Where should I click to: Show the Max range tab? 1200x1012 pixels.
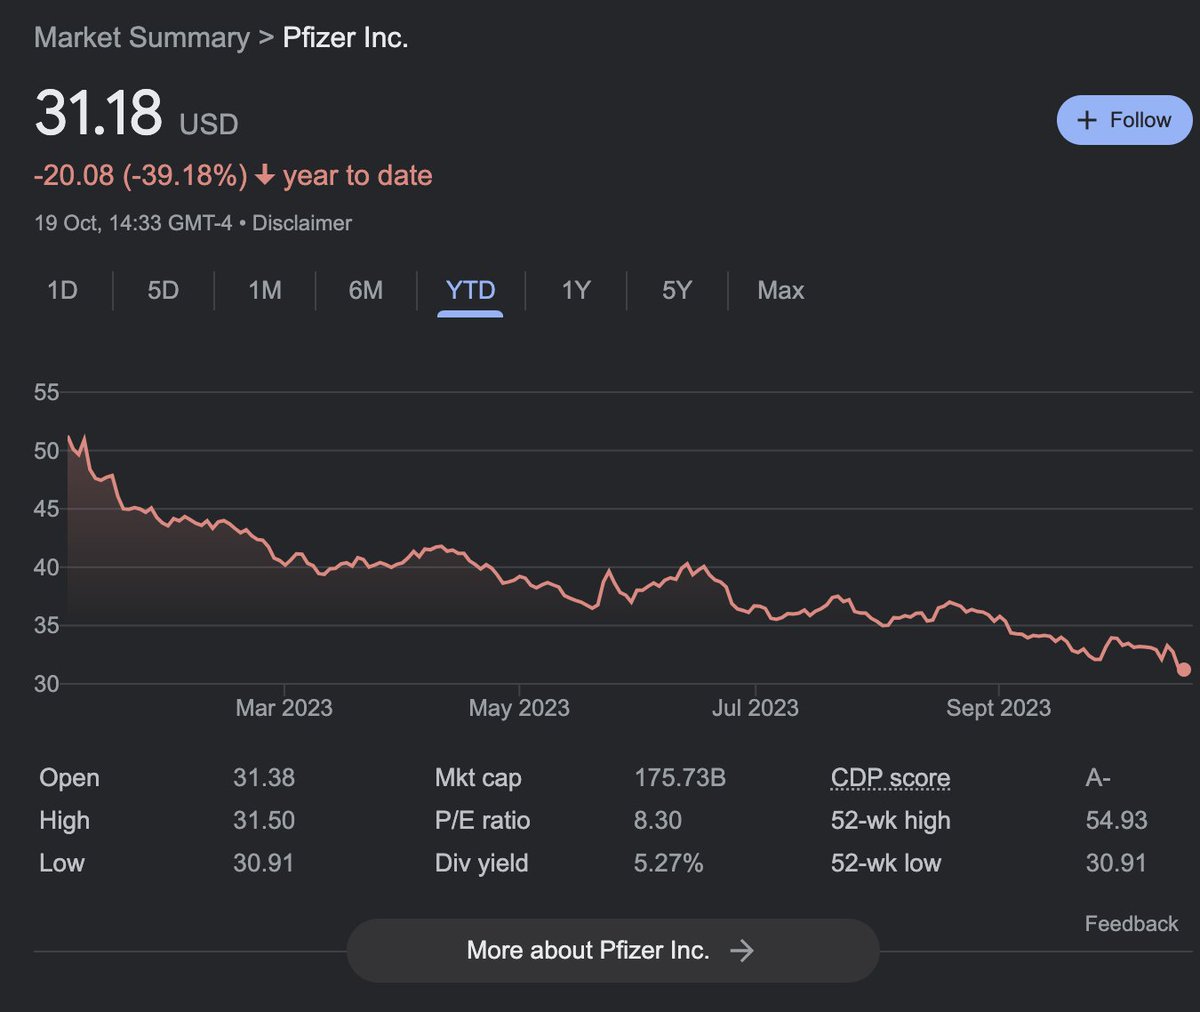tap(781, 290)
